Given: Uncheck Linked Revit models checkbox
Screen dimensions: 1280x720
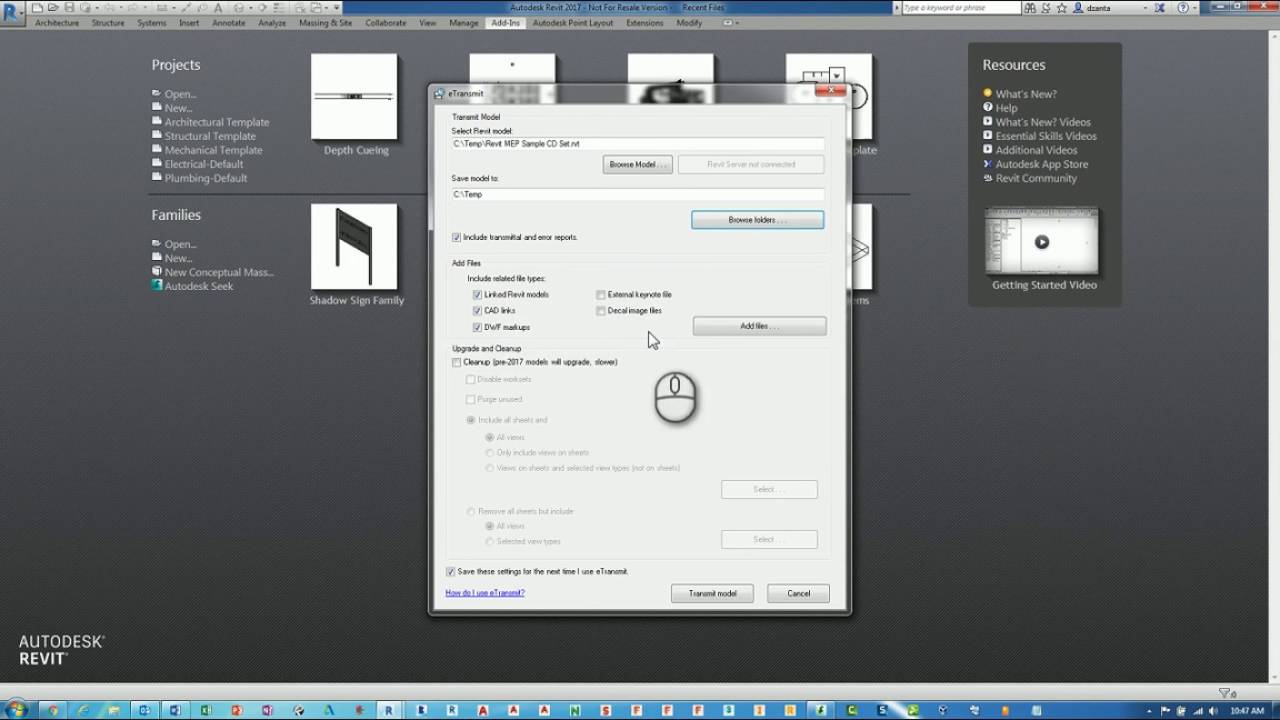Looking at the screenshot, I should [x=477, y=295].
